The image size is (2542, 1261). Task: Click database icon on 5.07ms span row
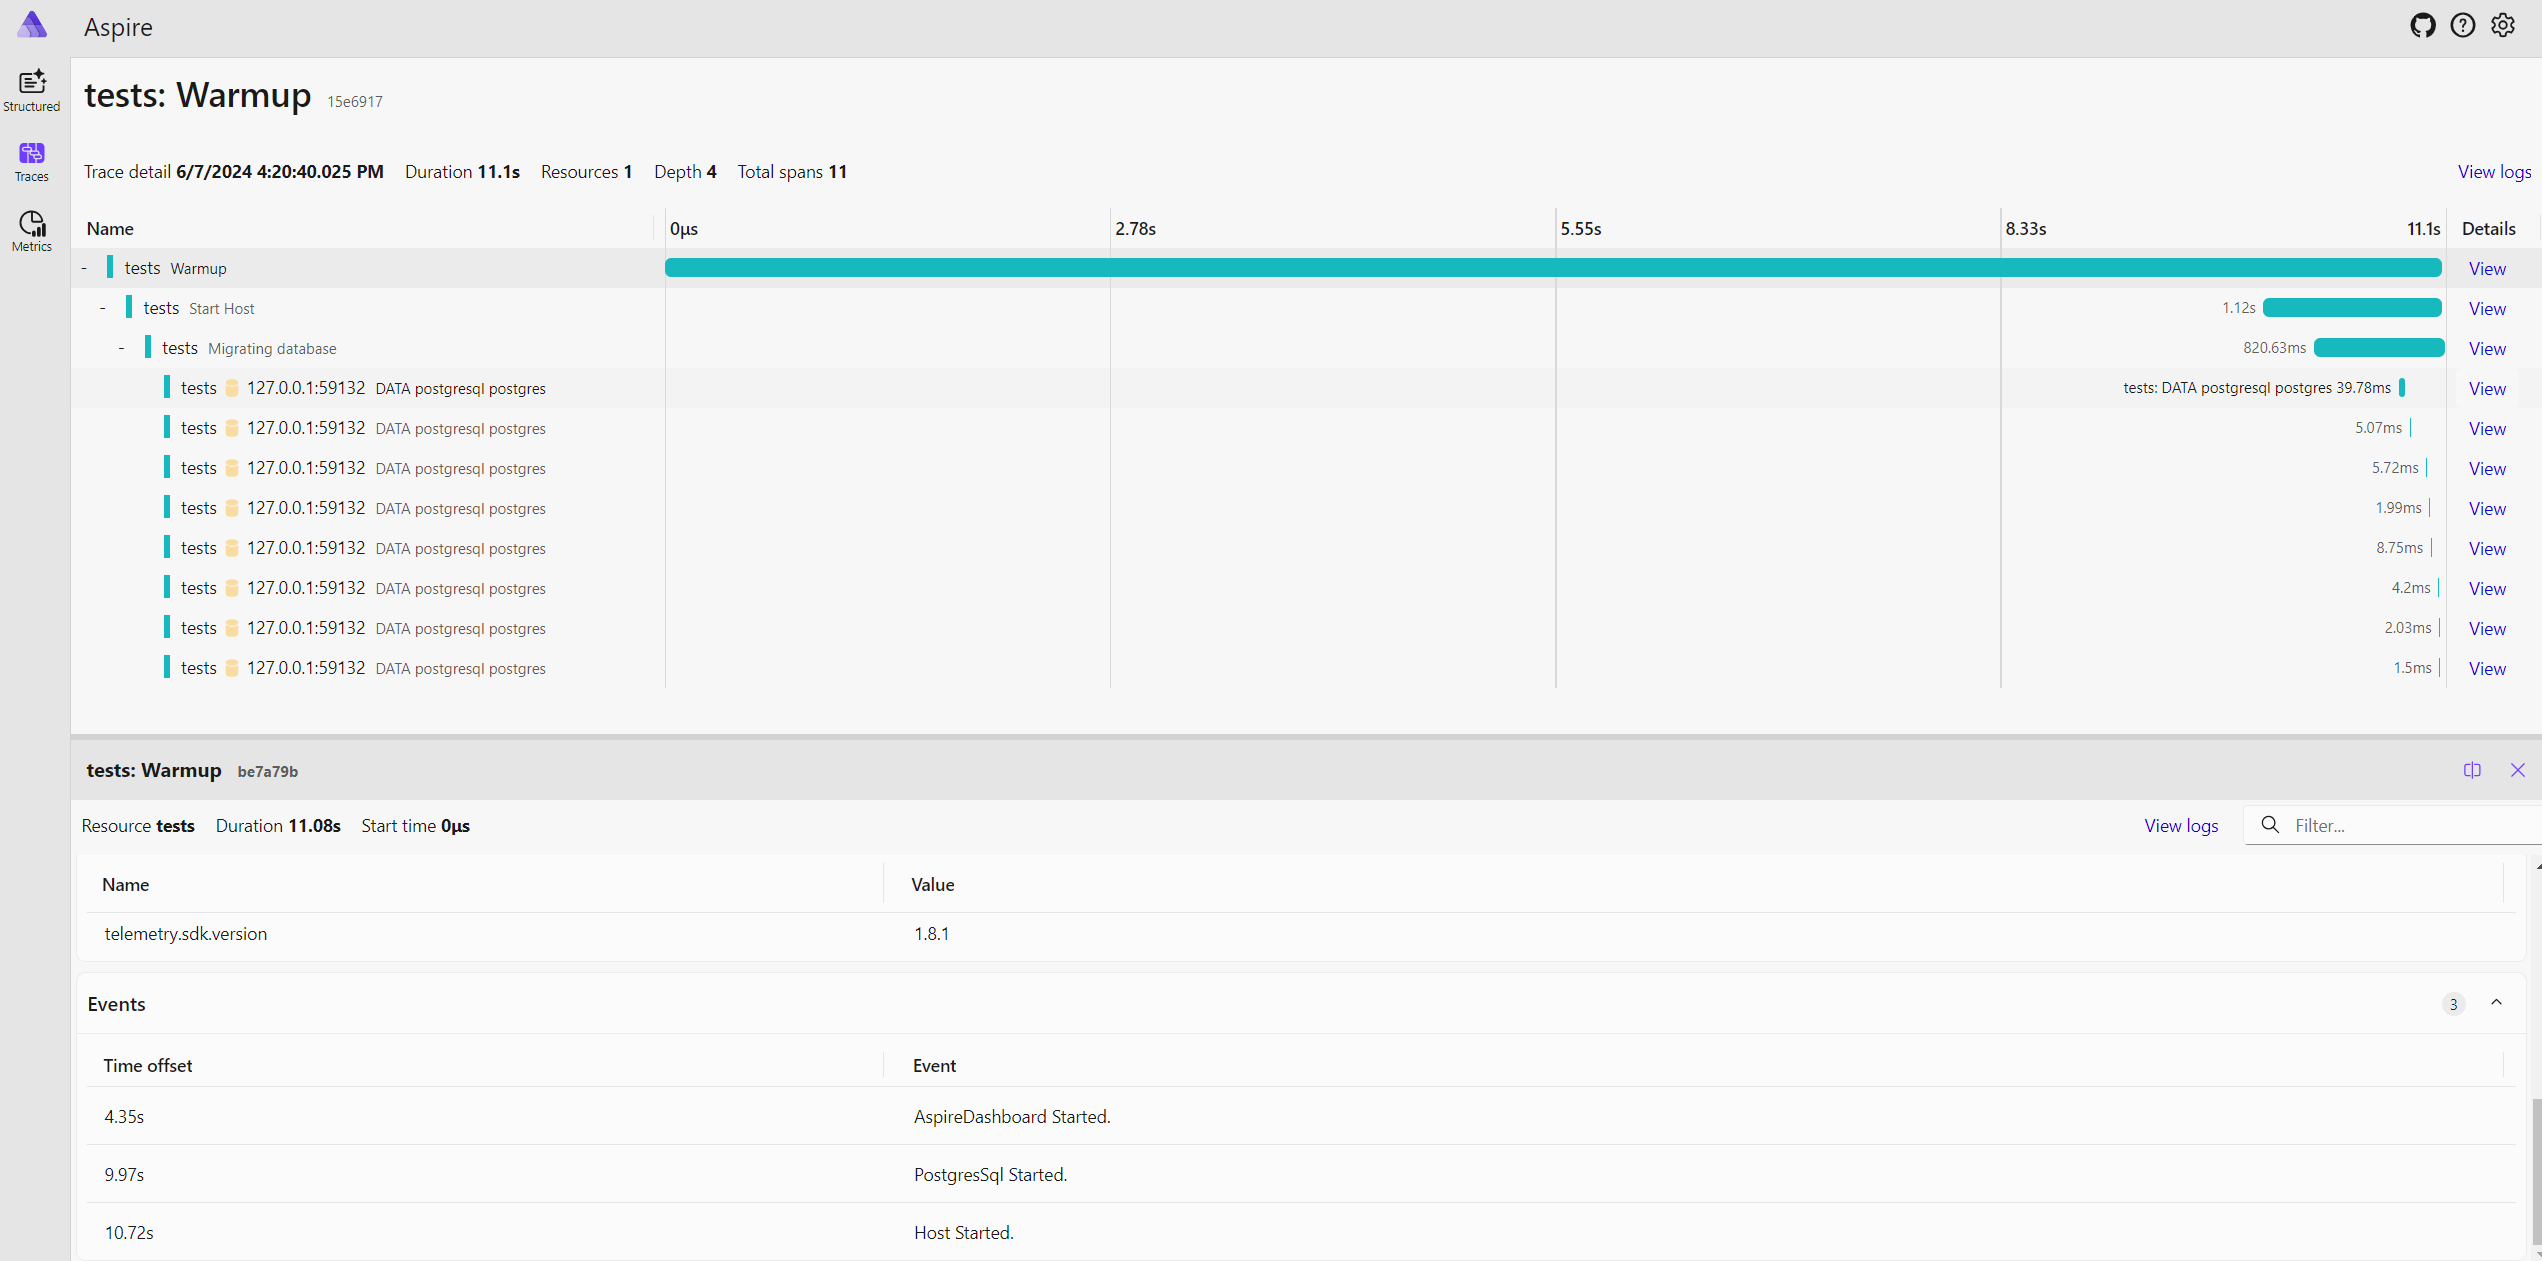coord(232,428)
